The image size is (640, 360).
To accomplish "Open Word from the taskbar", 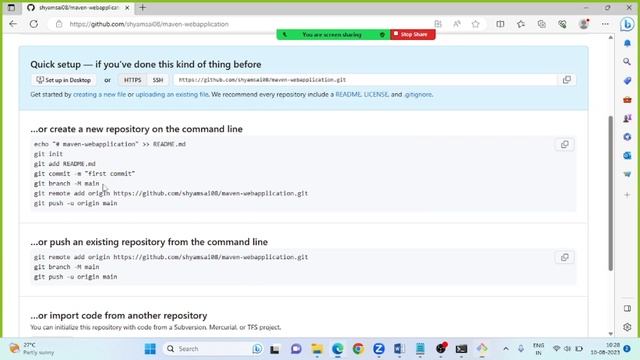I will click(399, 349).
